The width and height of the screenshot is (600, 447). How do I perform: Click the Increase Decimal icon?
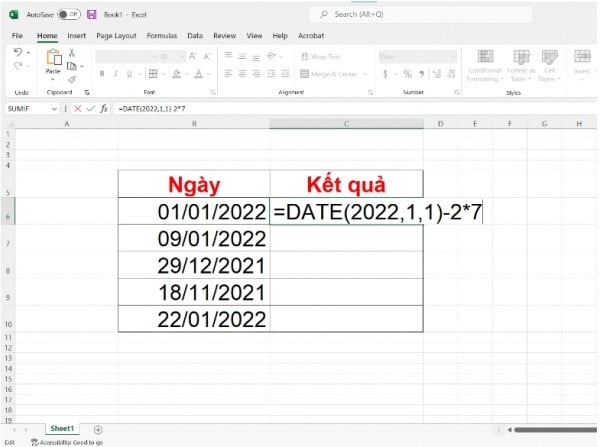pyautogui.click(x=437, y=74)
